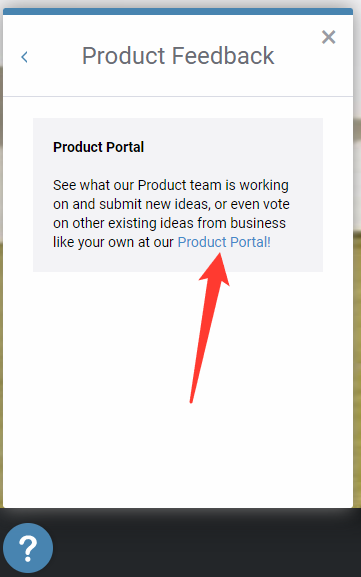
Task: Click the Product Feedback title
Action: point(178,56)
